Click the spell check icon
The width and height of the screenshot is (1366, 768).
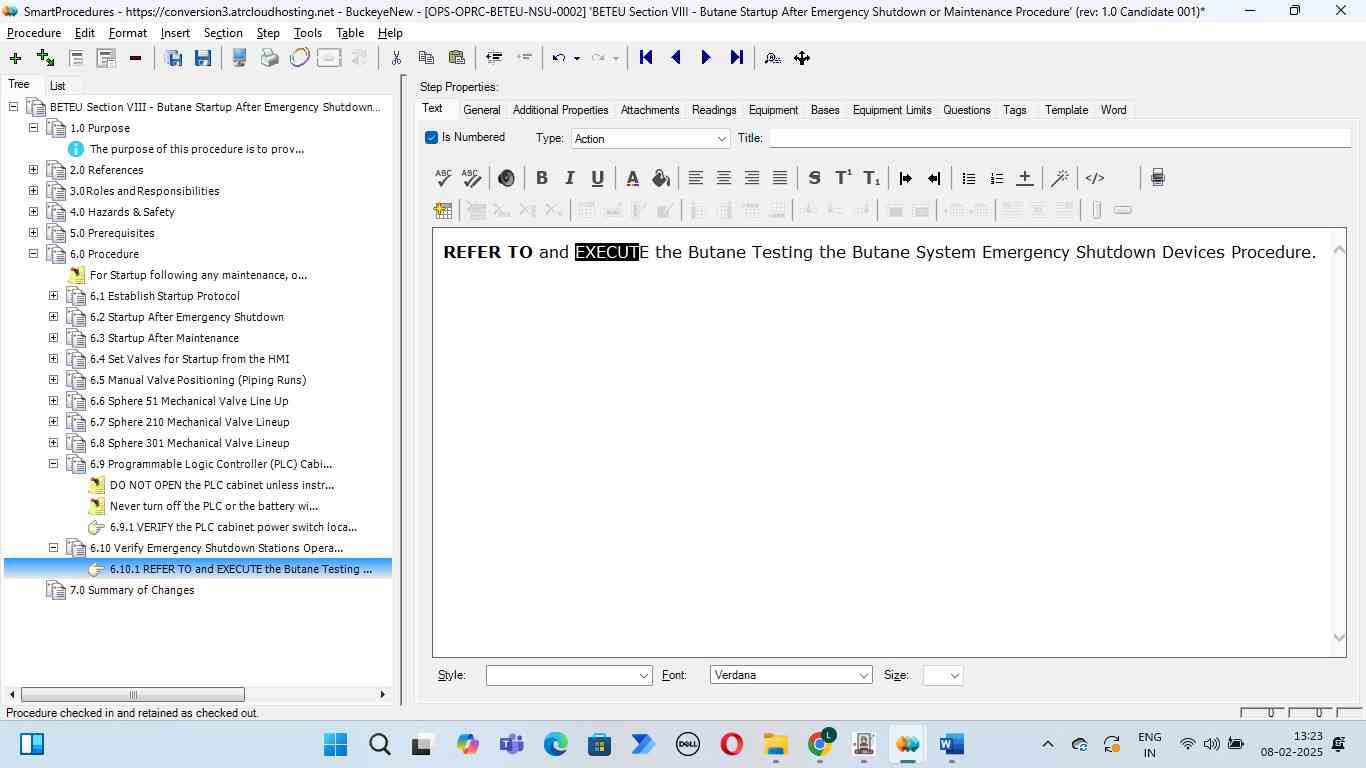[x=443, y=178]
